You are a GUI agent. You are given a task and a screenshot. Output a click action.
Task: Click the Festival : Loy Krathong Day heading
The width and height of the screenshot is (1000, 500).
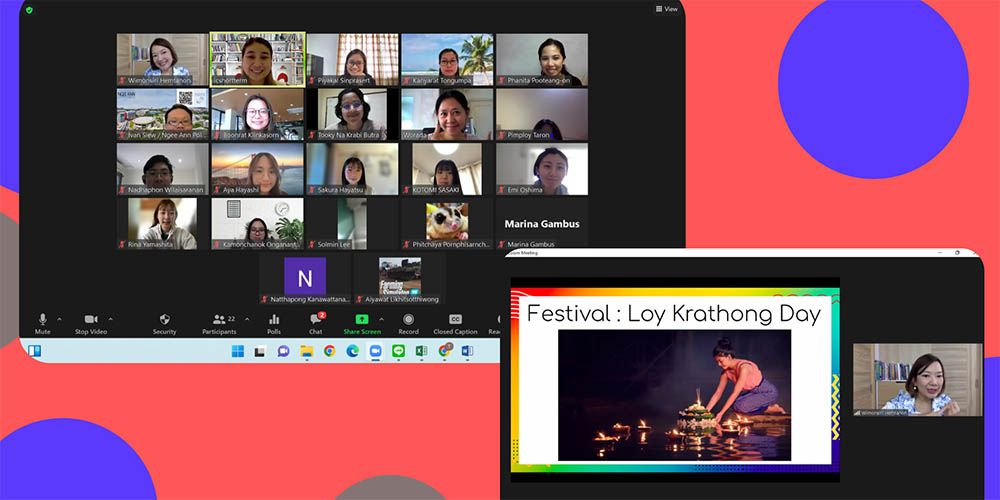tap(673, 314)
